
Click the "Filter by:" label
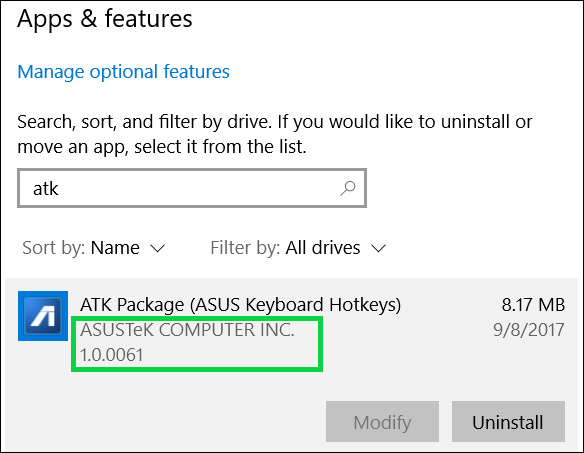[x=245, y=248]
